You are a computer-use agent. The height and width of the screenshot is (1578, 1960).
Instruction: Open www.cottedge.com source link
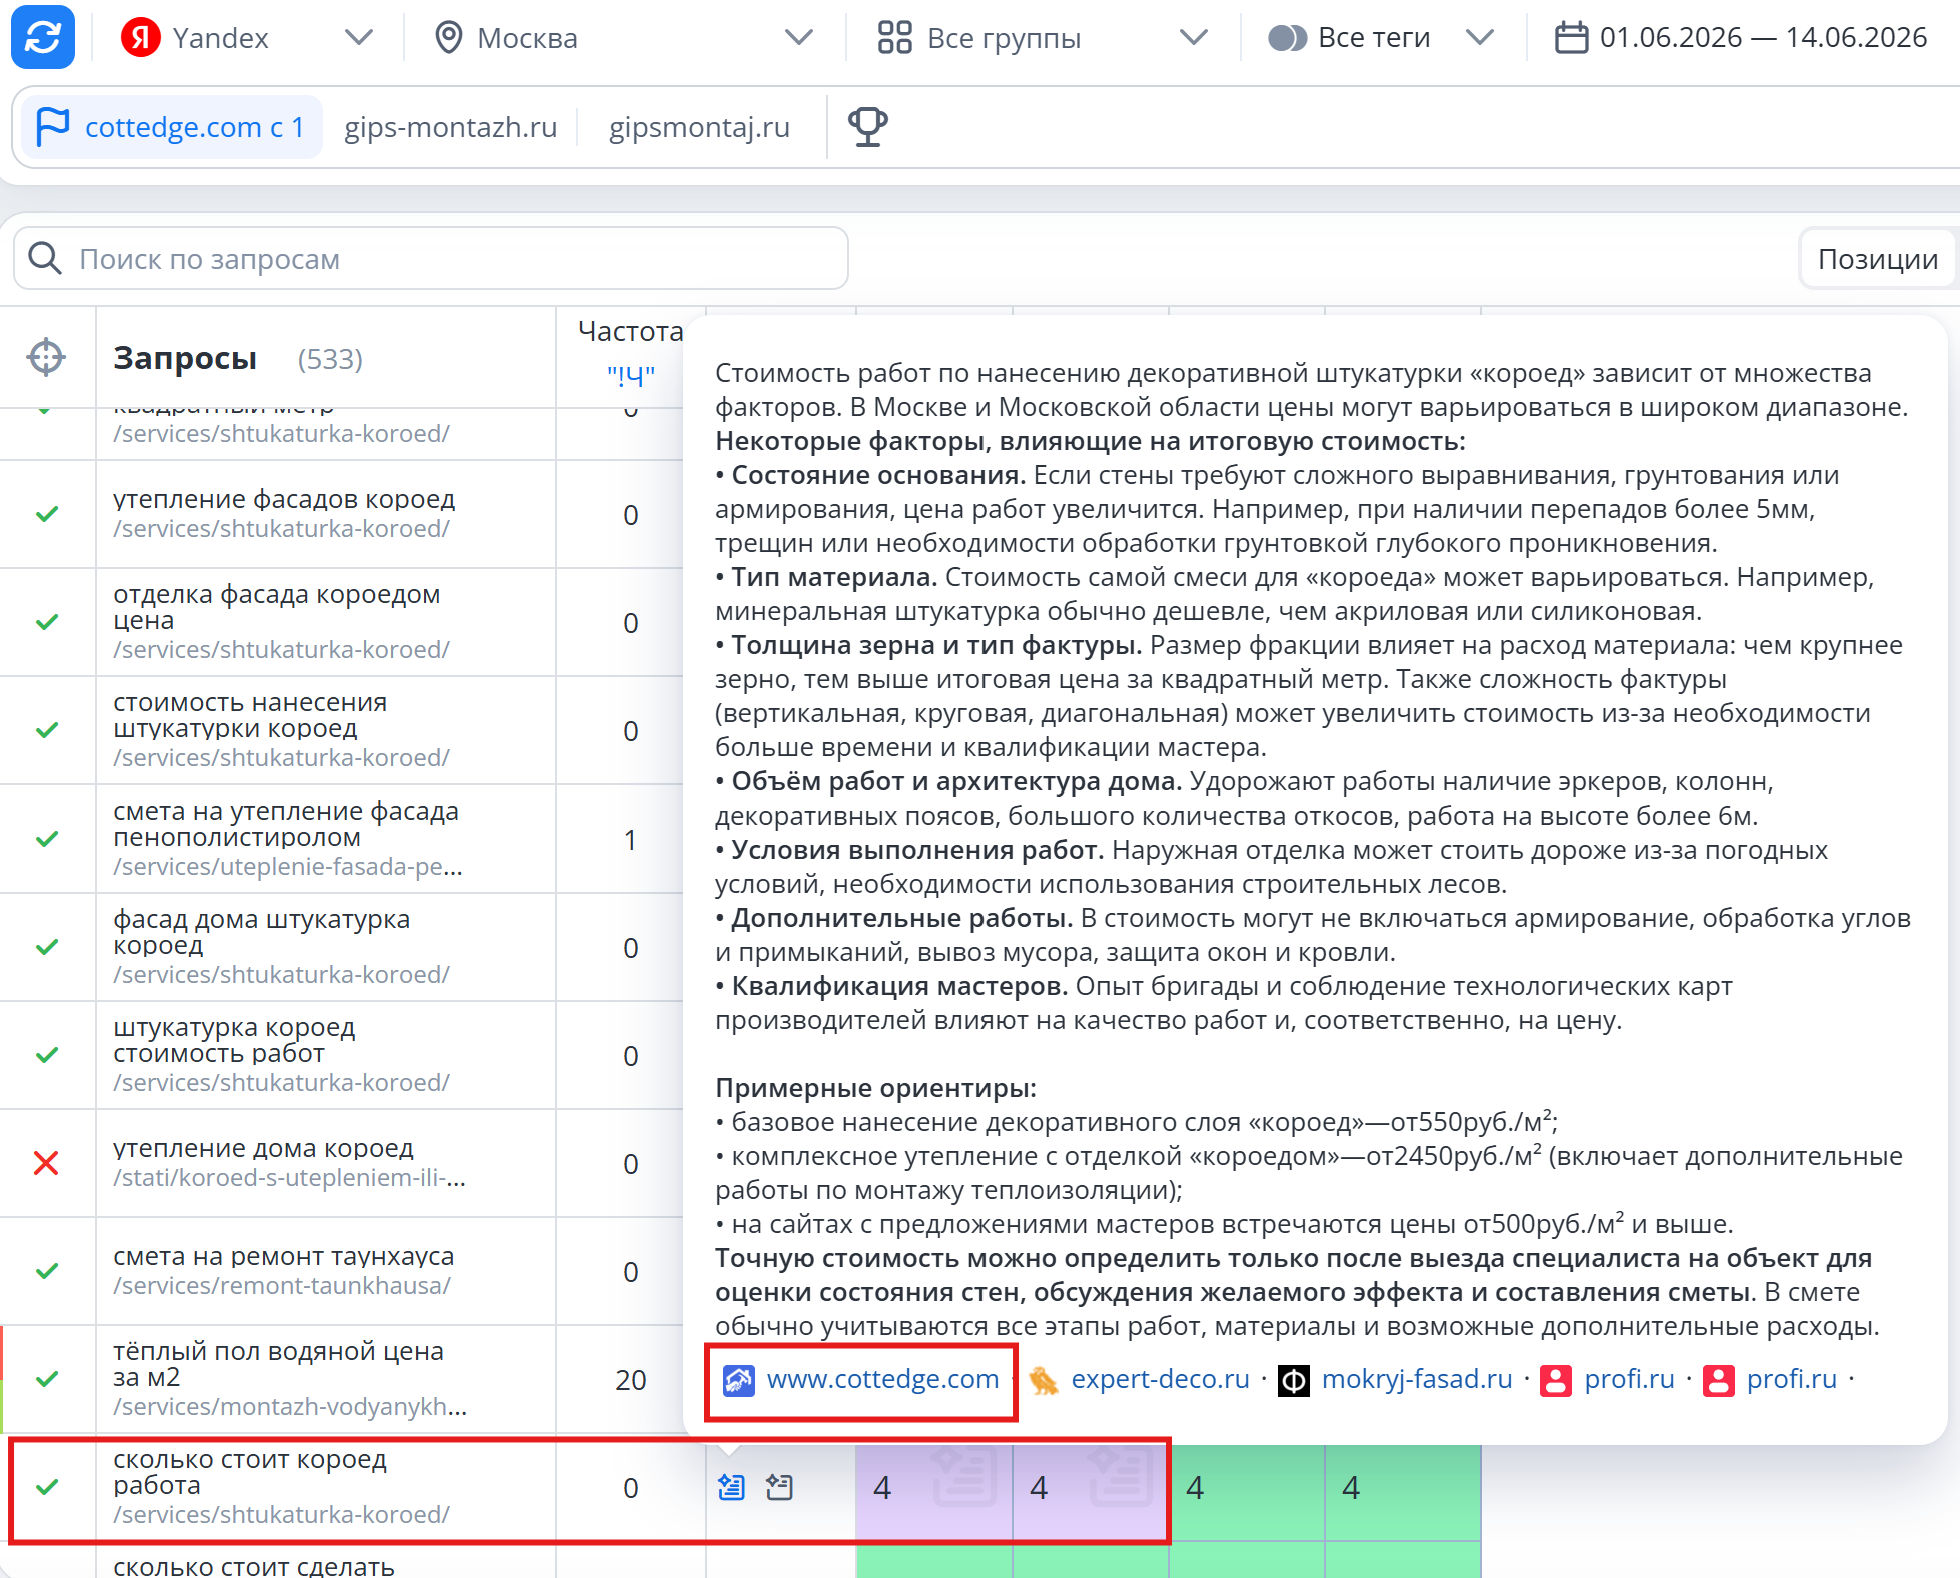[883, 1379]
